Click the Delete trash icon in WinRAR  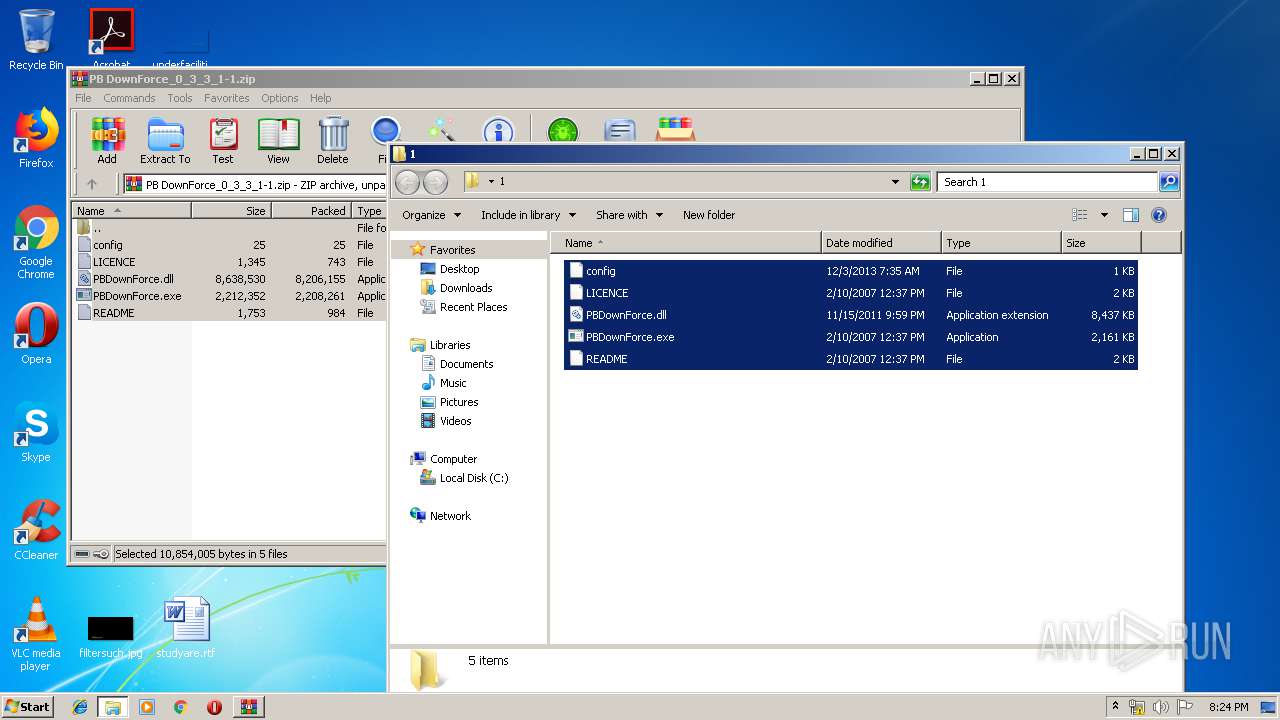(x=333, y=141)
